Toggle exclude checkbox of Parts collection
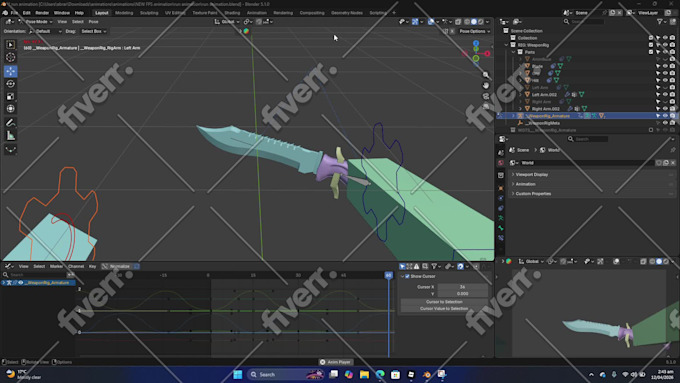The height and width of the screenshot is (383, 680). point(651,52)
